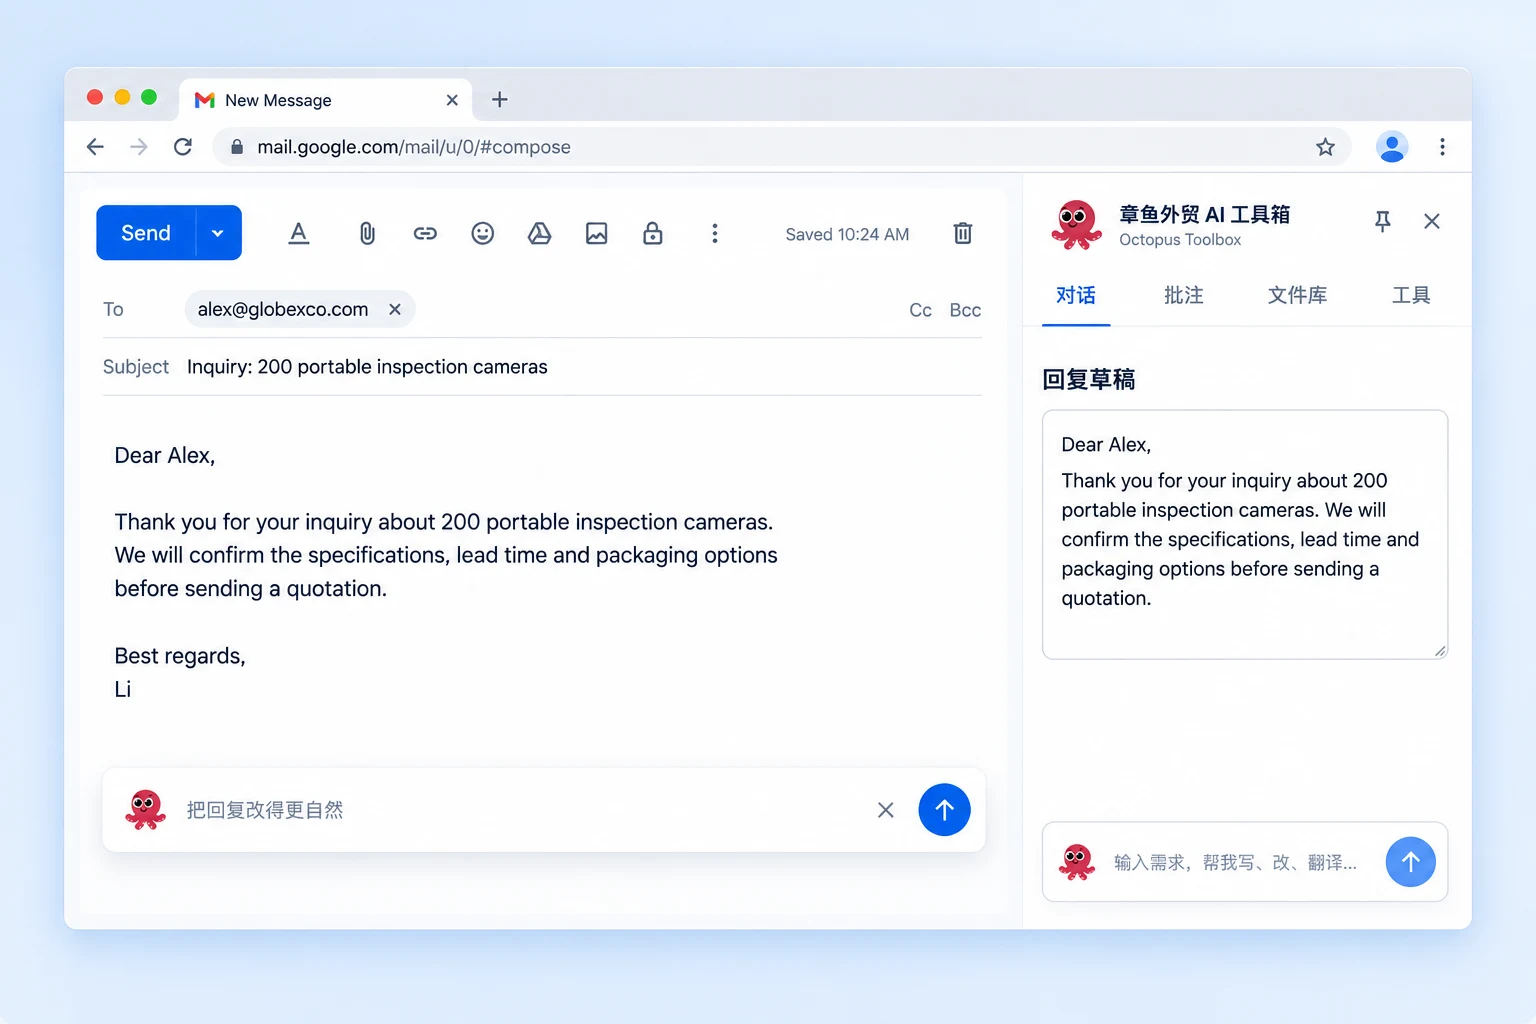Open the browser profile avatar
Viewport: 1536px width, 1024px height.
pos(1392,147)
